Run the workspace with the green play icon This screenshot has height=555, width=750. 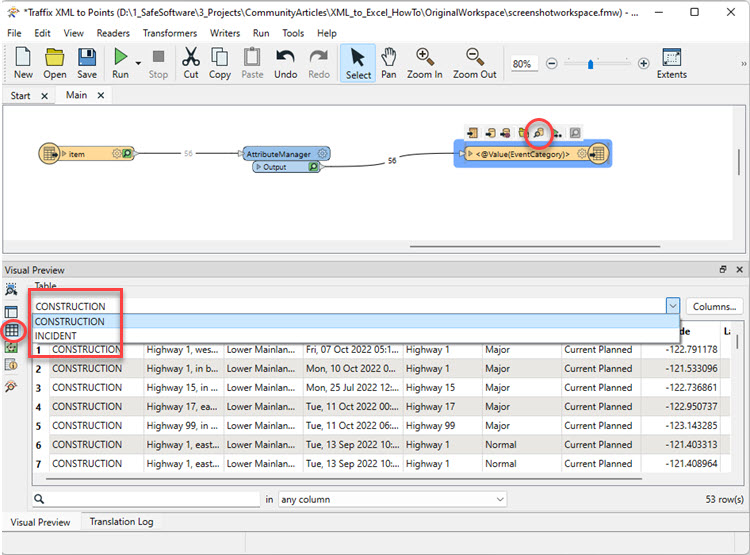pos(120,63)
